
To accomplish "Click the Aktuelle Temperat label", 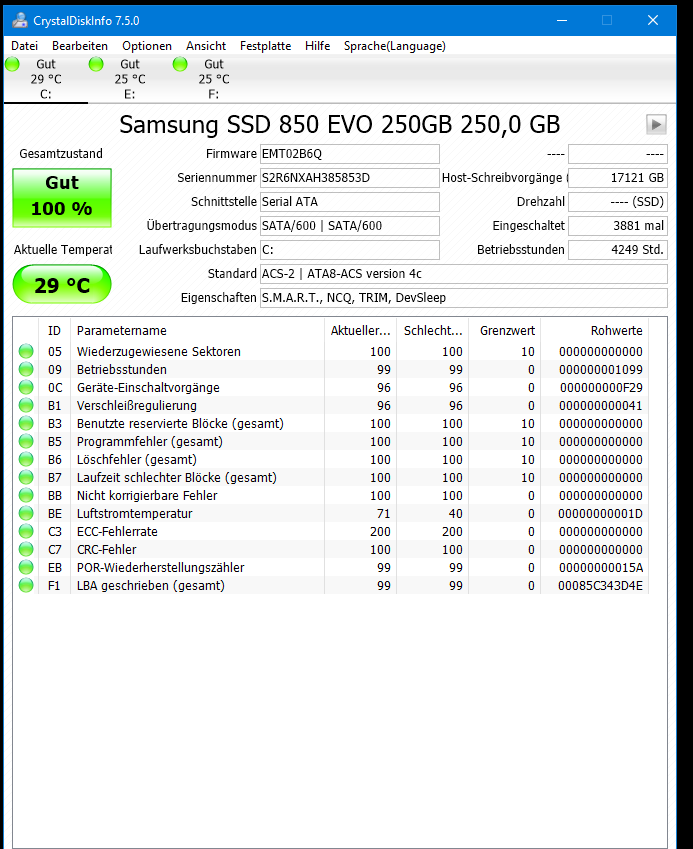I will 63,250.
